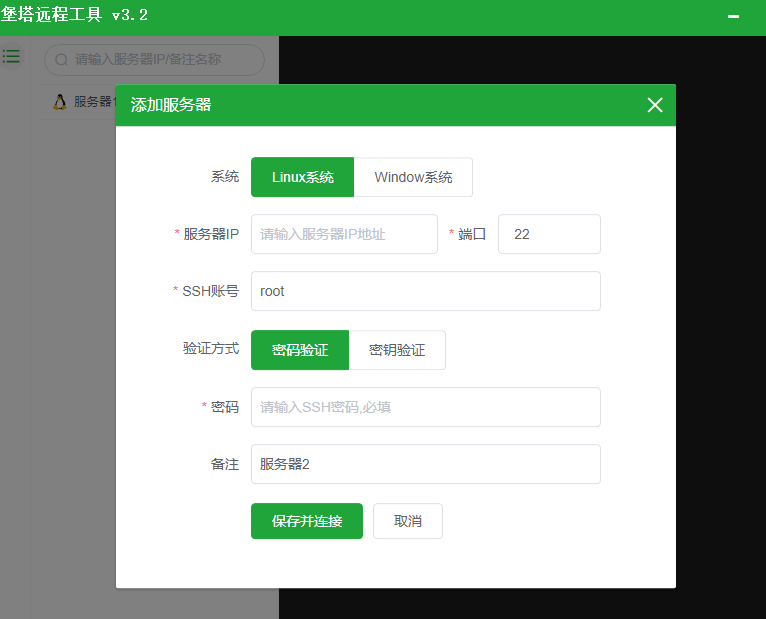Click the 服务器IP address input field

coord(344,234)
